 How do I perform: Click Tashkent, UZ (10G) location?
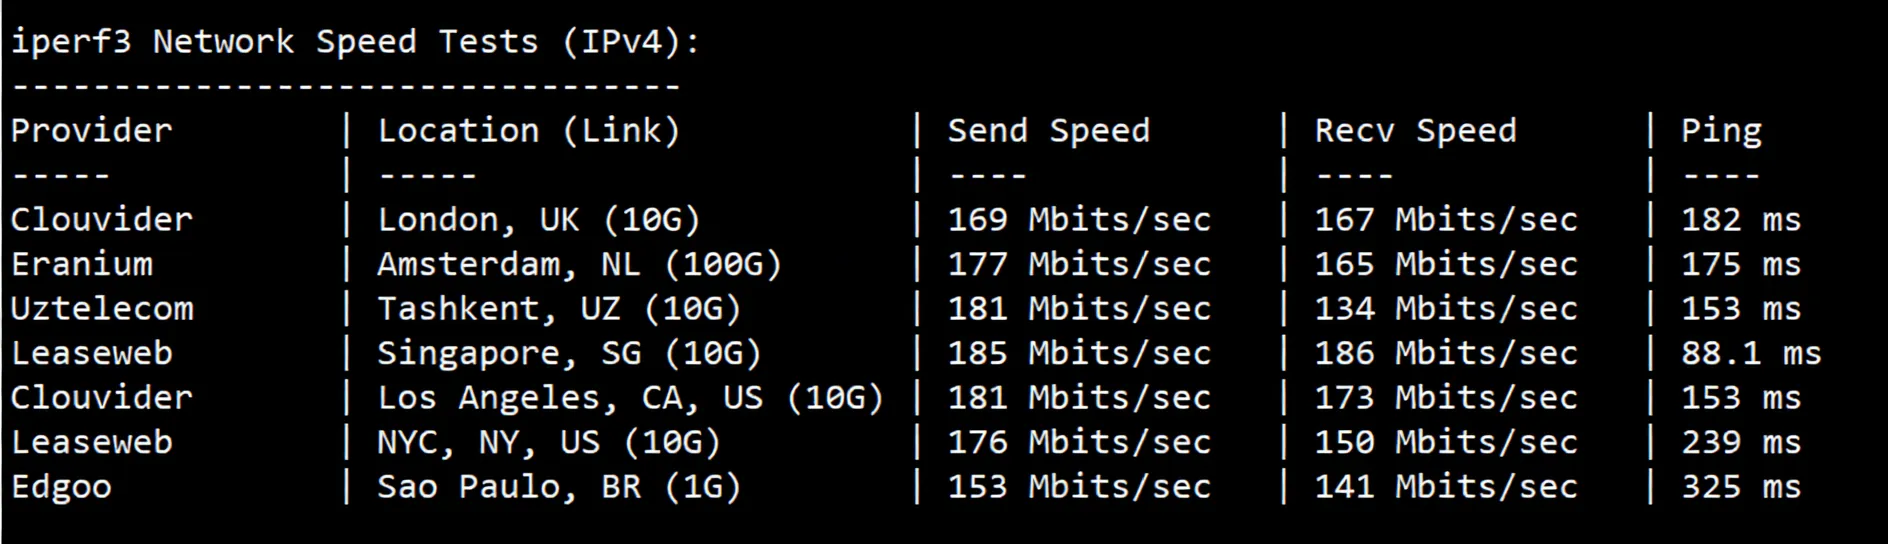click(559, 309)
